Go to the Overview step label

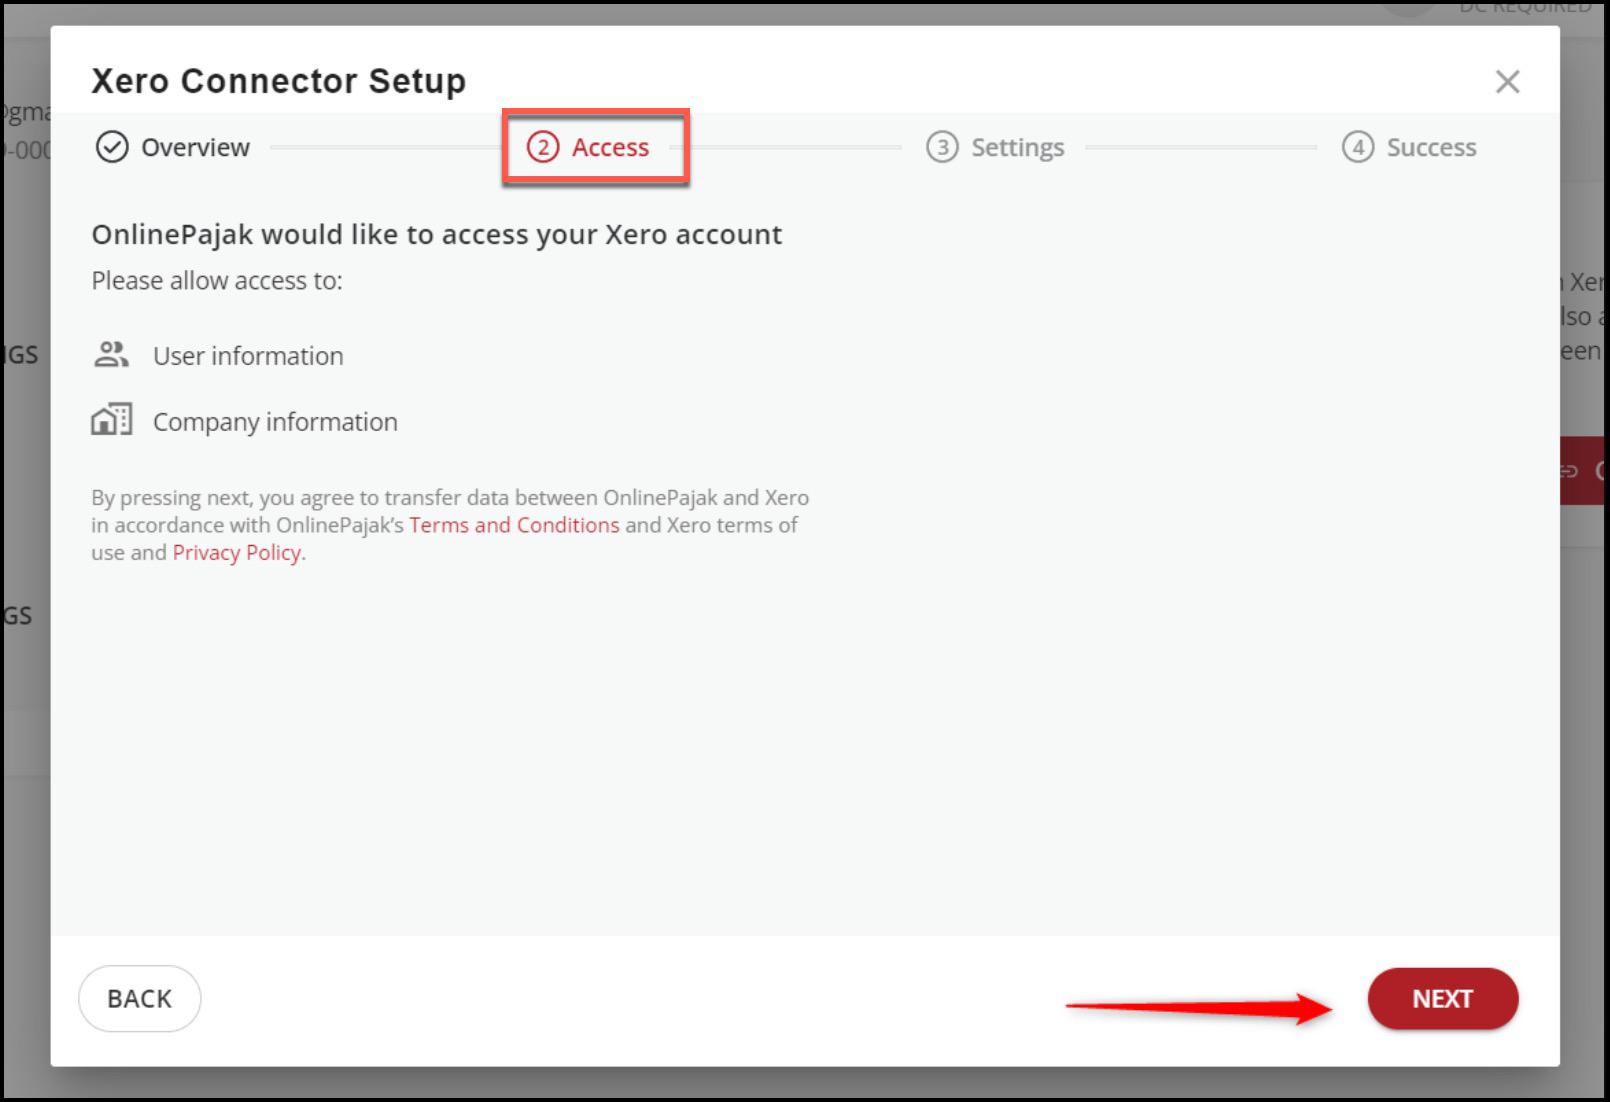(195, 148)
